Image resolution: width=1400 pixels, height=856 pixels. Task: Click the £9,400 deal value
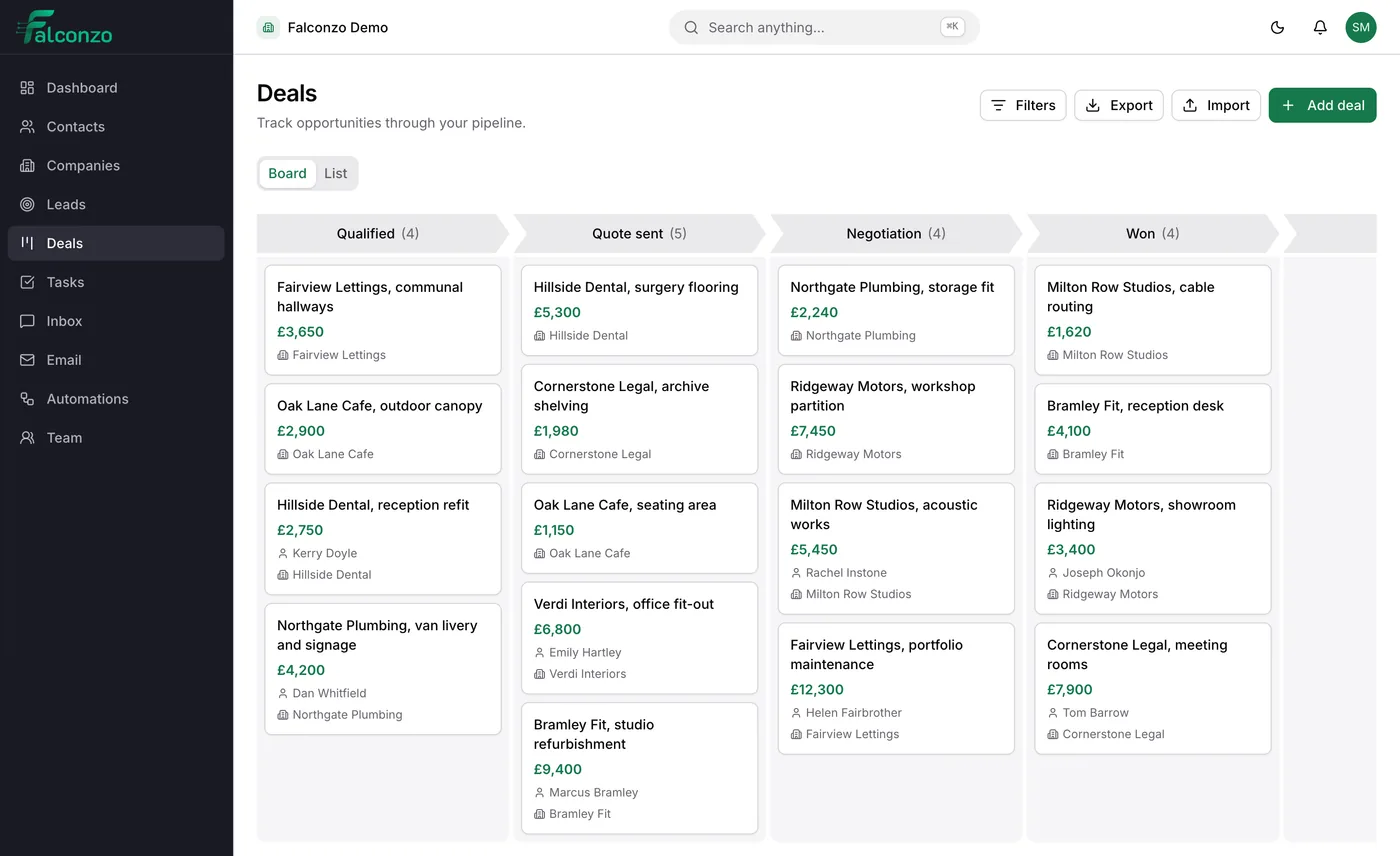pyautogui.click(x=557, y=769)
